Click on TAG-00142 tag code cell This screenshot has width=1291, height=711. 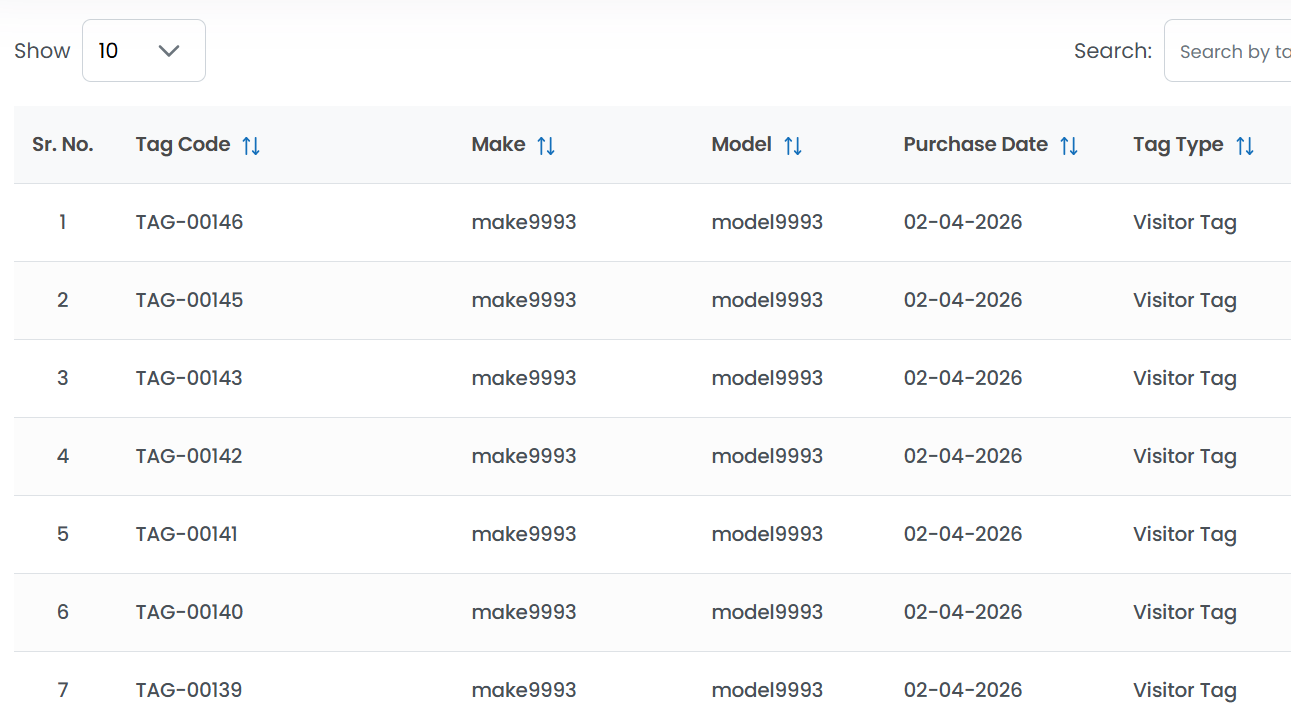[x=189, y=456]
